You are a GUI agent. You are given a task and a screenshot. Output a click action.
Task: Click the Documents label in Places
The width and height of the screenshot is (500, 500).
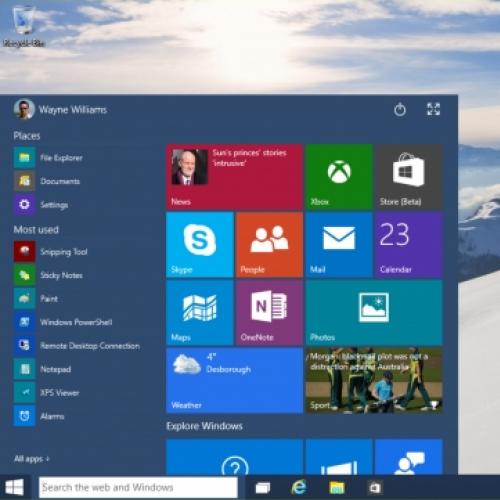(60, 181)
